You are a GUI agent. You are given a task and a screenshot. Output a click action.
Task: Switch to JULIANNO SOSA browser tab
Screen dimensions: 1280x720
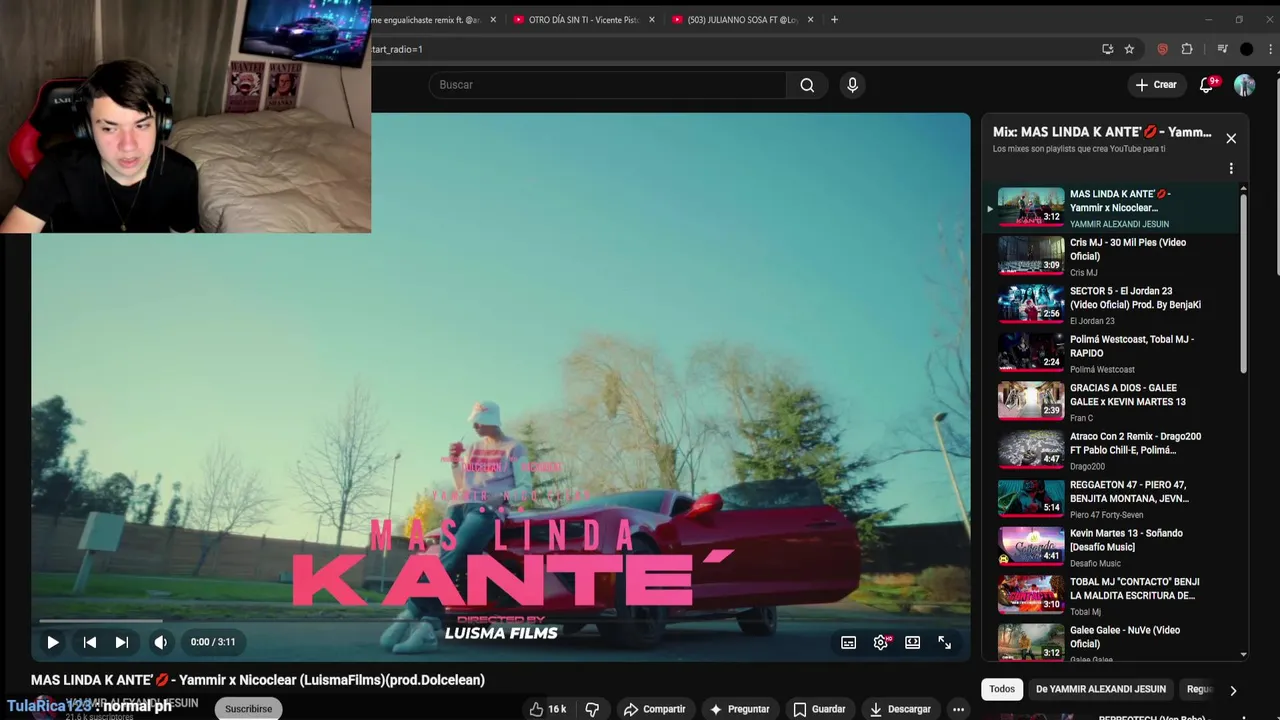pyautogui.click(x=742, y=20)
